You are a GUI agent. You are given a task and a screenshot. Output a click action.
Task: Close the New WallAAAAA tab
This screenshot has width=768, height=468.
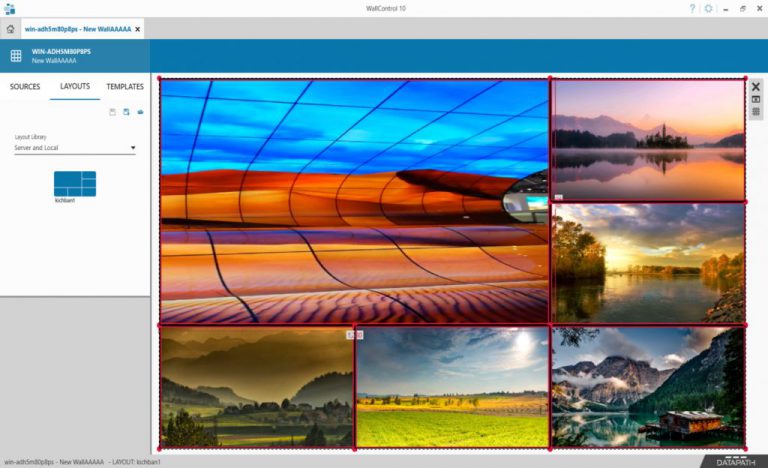tap(138, 29)
